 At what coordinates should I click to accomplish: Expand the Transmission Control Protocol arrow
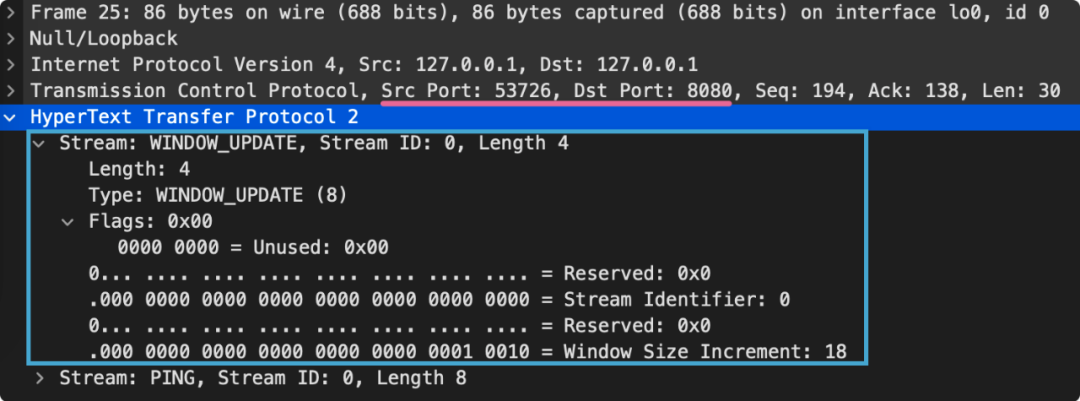click(11, 91)
